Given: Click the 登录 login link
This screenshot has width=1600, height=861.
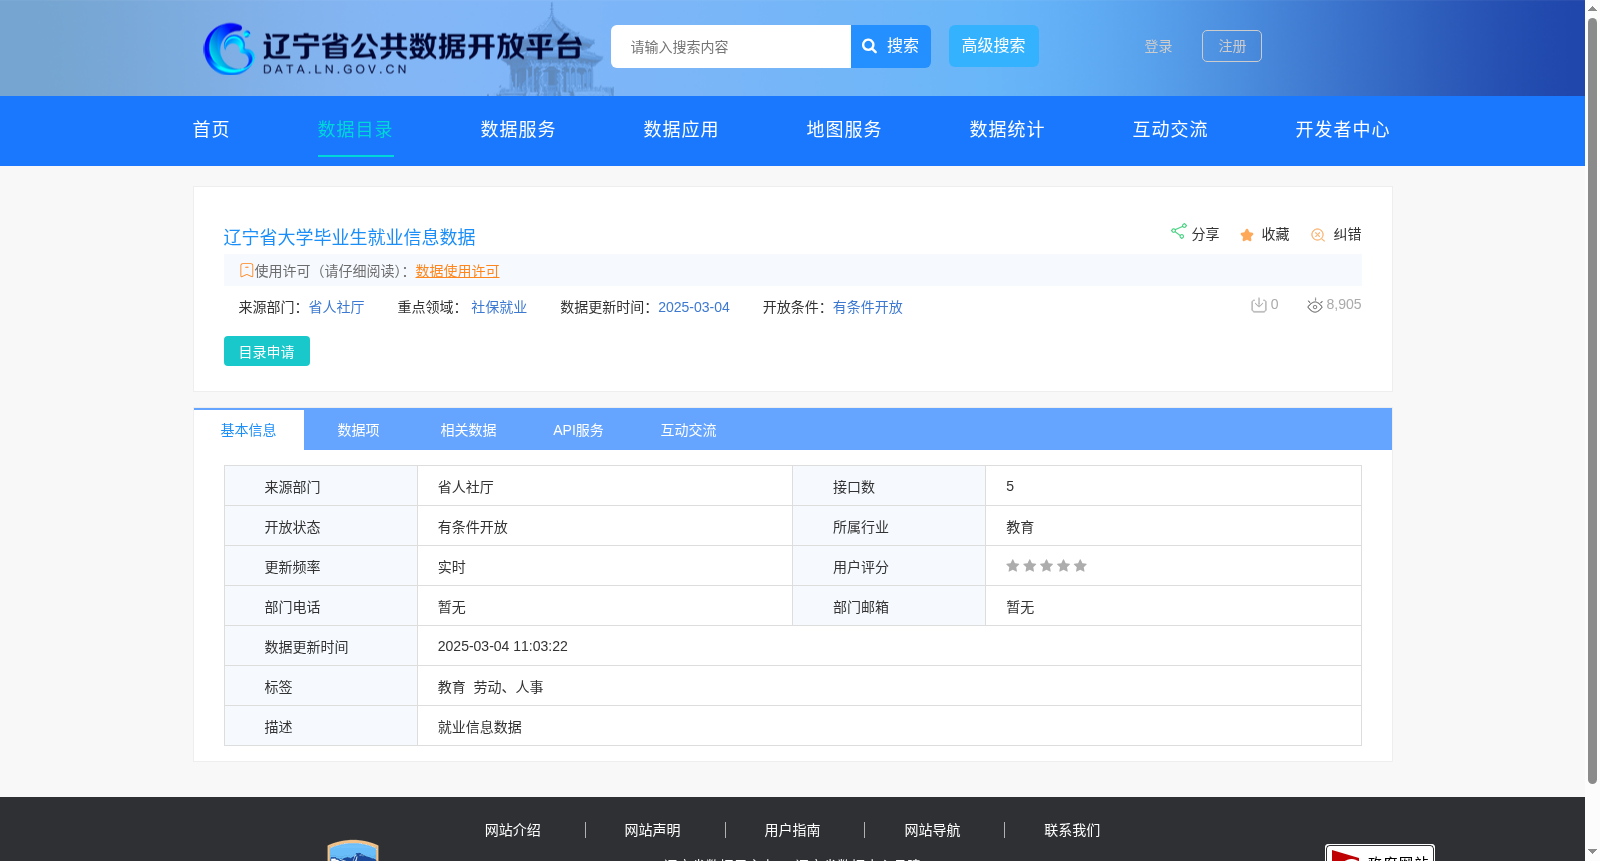Looking at the screenshot, I should click(1158, 47).
